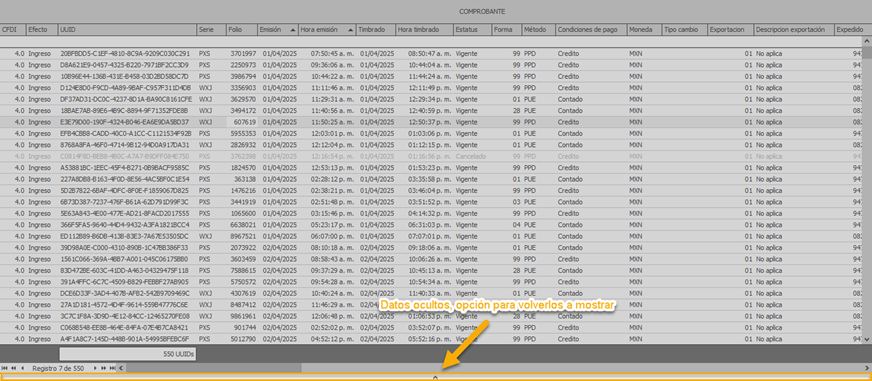Click the 550 UUIDs summary field
The height and width of the screenshot is (381, 872).
pos(127,354)
